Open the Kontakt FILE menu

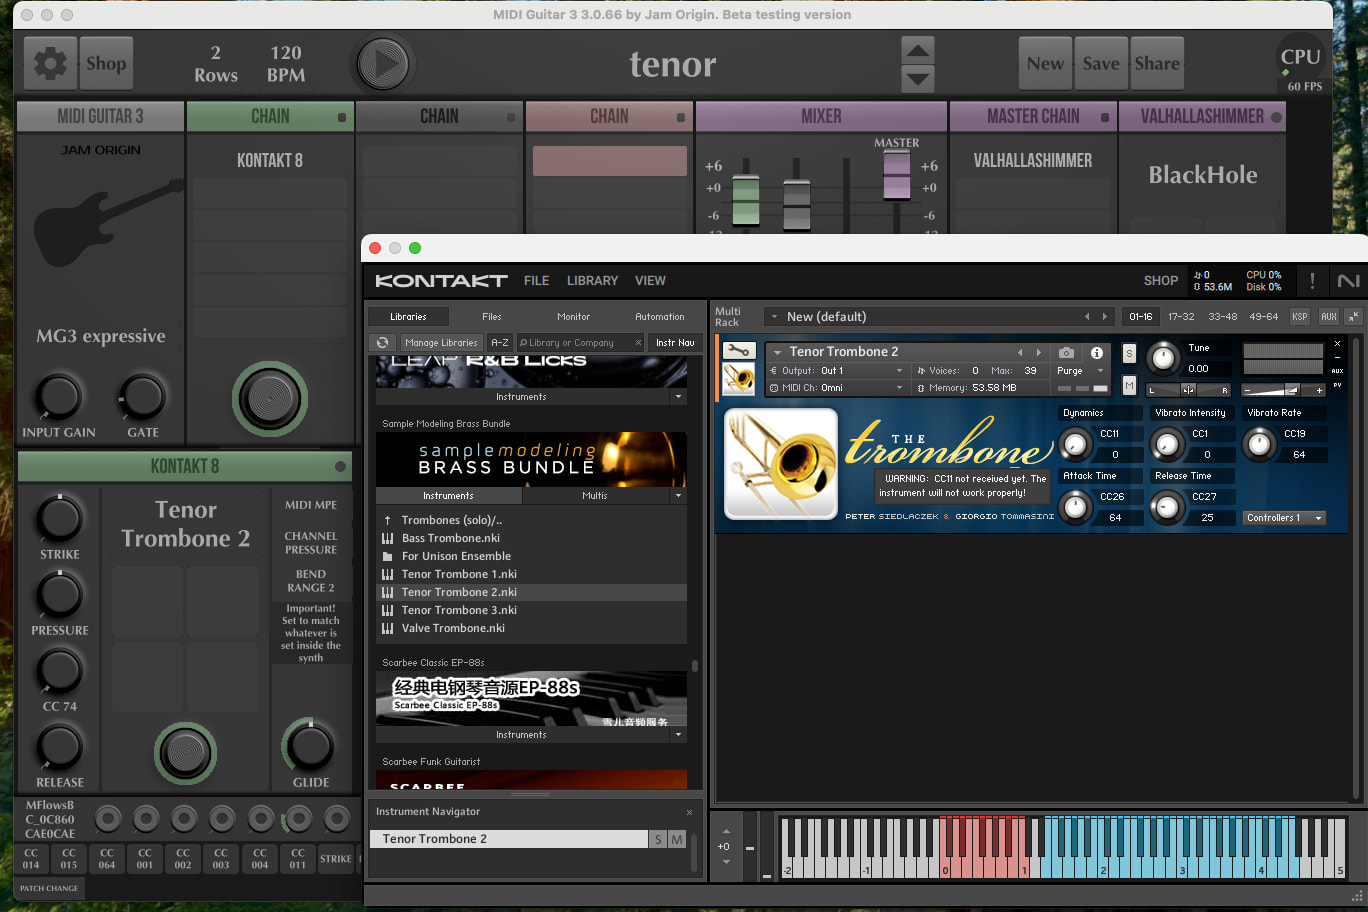click(536, 281)
